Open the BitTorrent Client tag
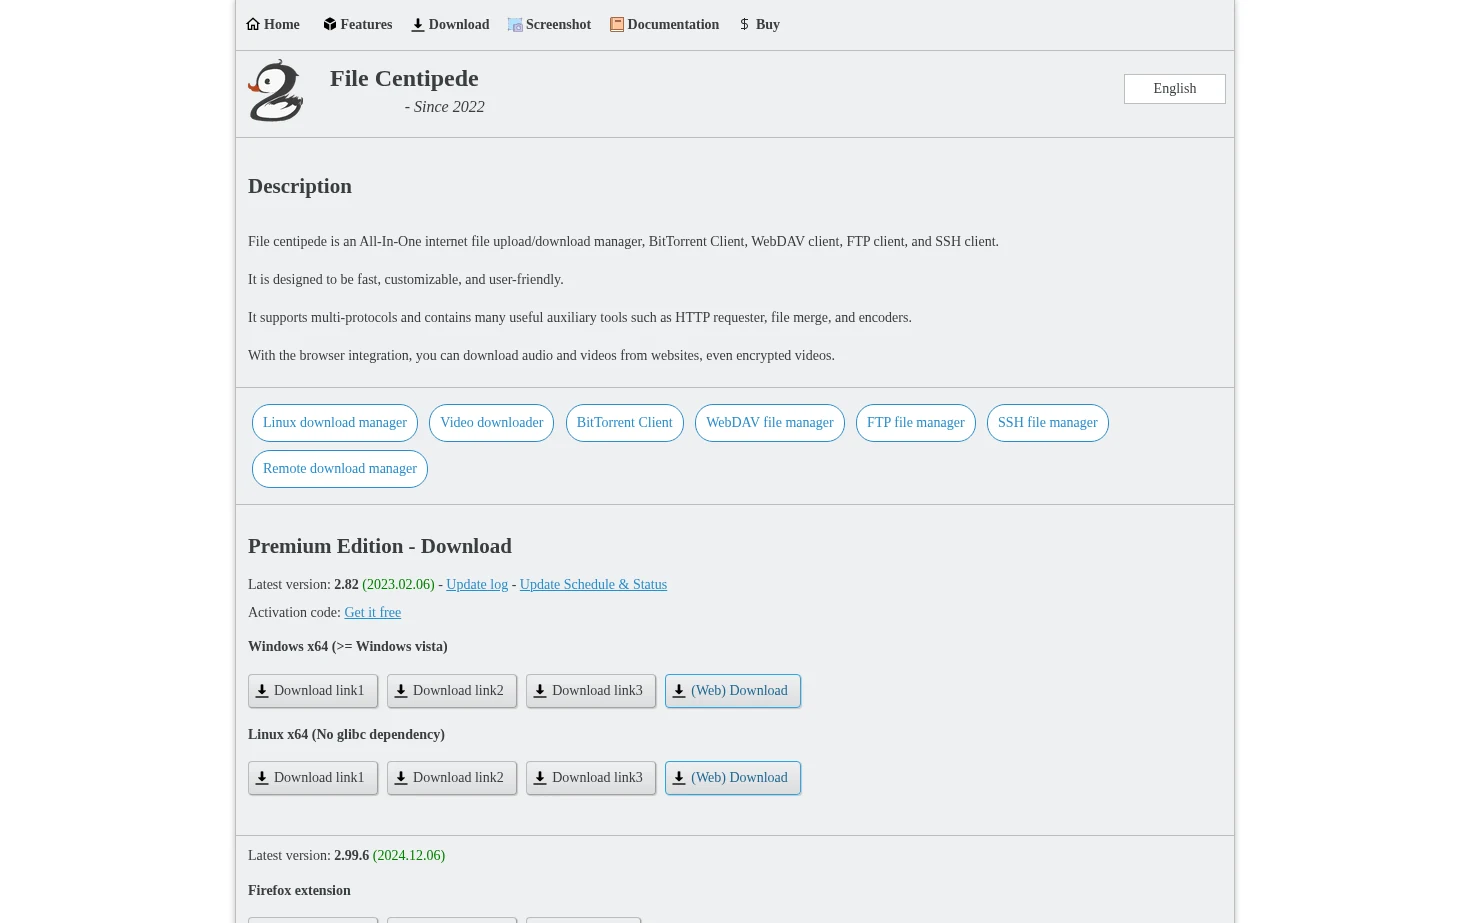The height and width of the screenshot is (923, 1470). pyautogui.click(x=625, y=423)
